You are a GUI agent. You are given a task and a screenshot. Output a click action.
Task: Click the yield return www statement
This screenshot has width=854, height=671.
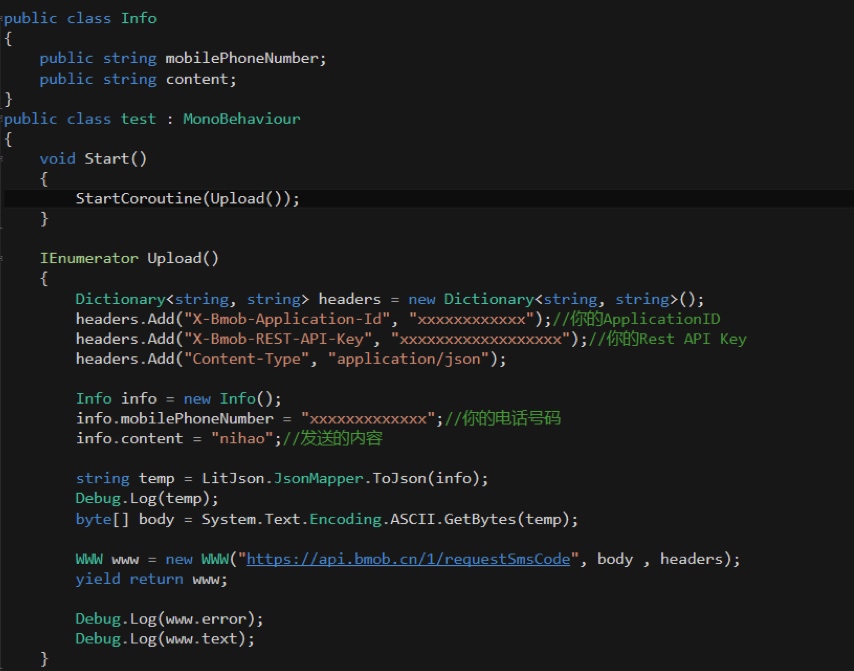pyautogui.click(x=151, y=579)
